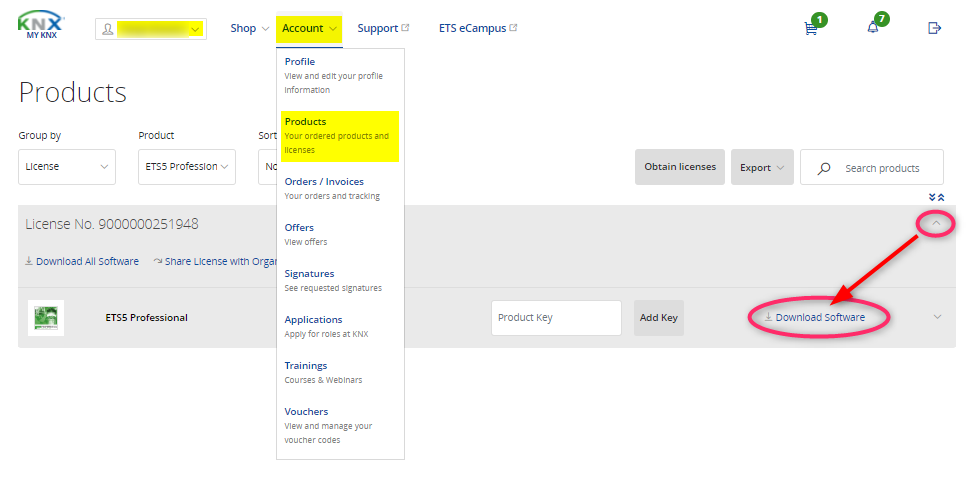Open the Product filter dropdown
The width and height of the screenshot is (975, 479).
[x=187, y=167]
